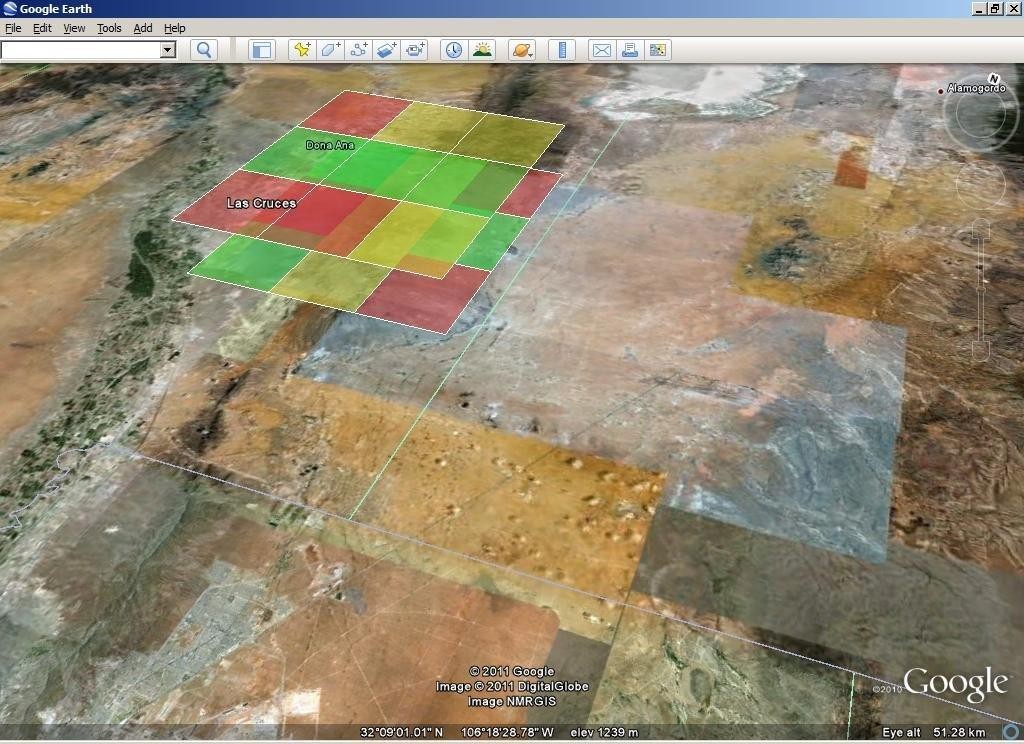Screen dimensions: 1024x744
Task: Click the streaming status circle icon
Action: [1011, 732]
